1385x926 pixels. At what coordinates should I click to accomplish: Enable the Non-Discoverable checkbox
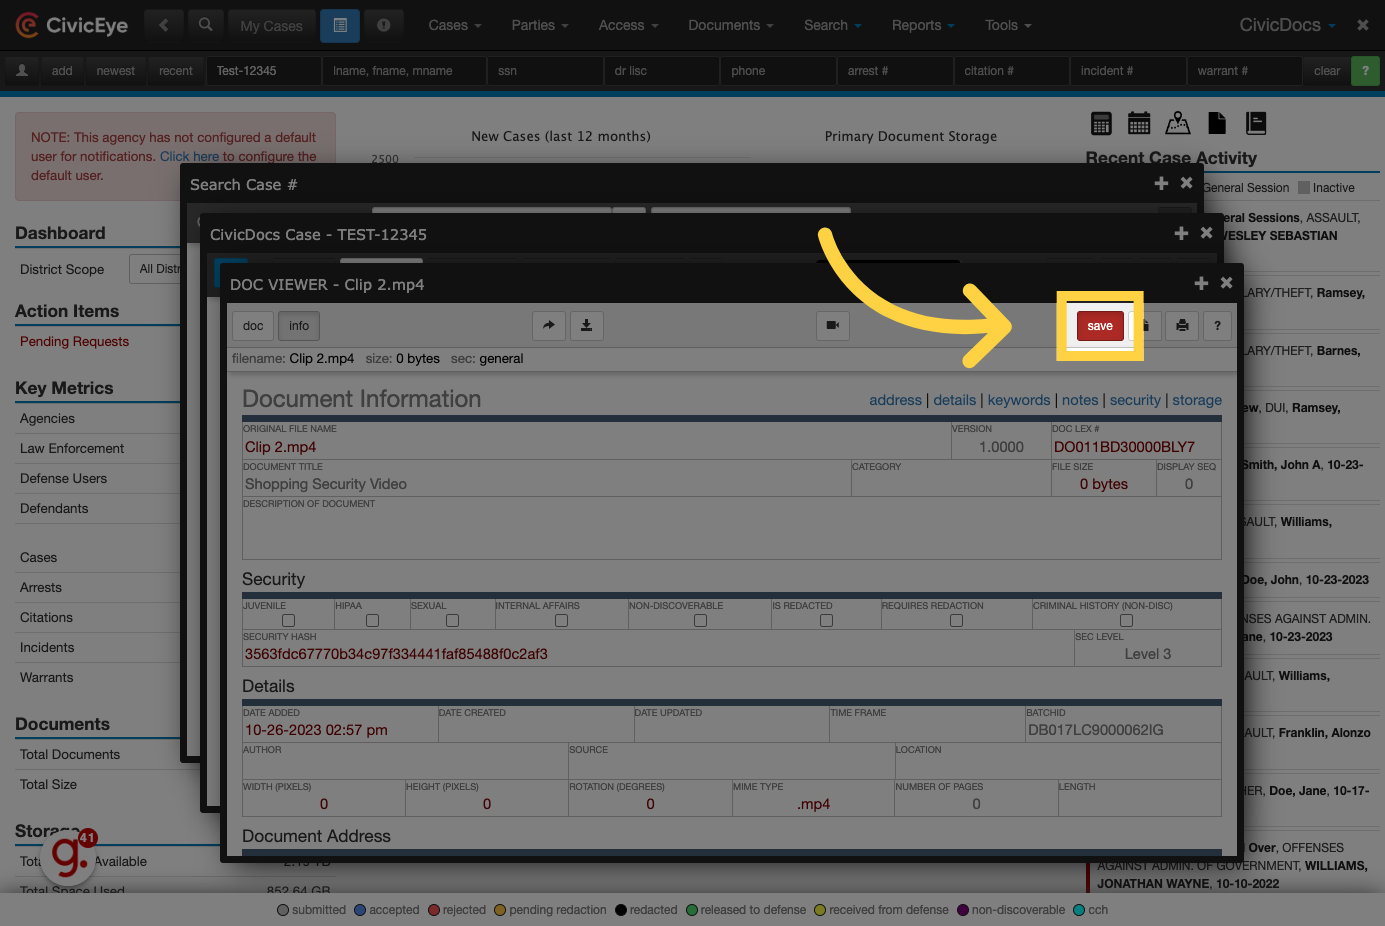(700, 621)
